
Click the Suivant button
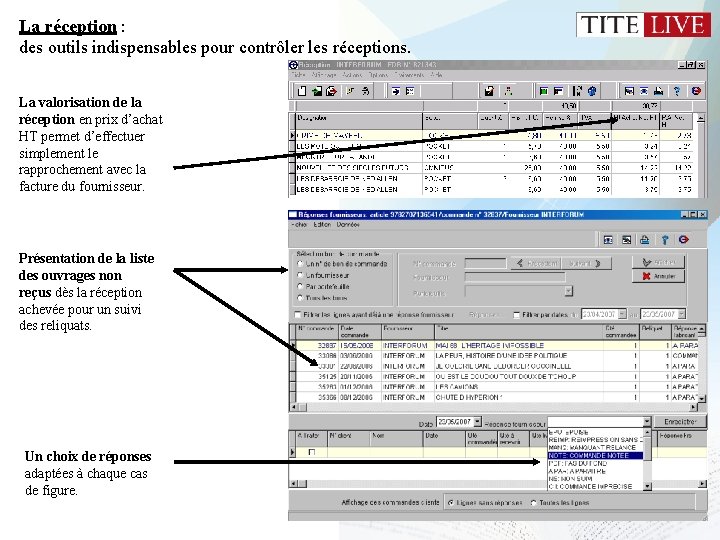point(587,263)
